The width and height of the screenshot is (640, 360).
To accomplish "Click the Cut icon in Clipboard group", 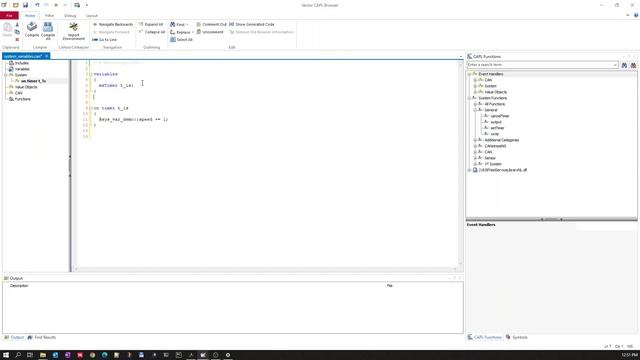I will pyautogui.click(x=17, y=25).
